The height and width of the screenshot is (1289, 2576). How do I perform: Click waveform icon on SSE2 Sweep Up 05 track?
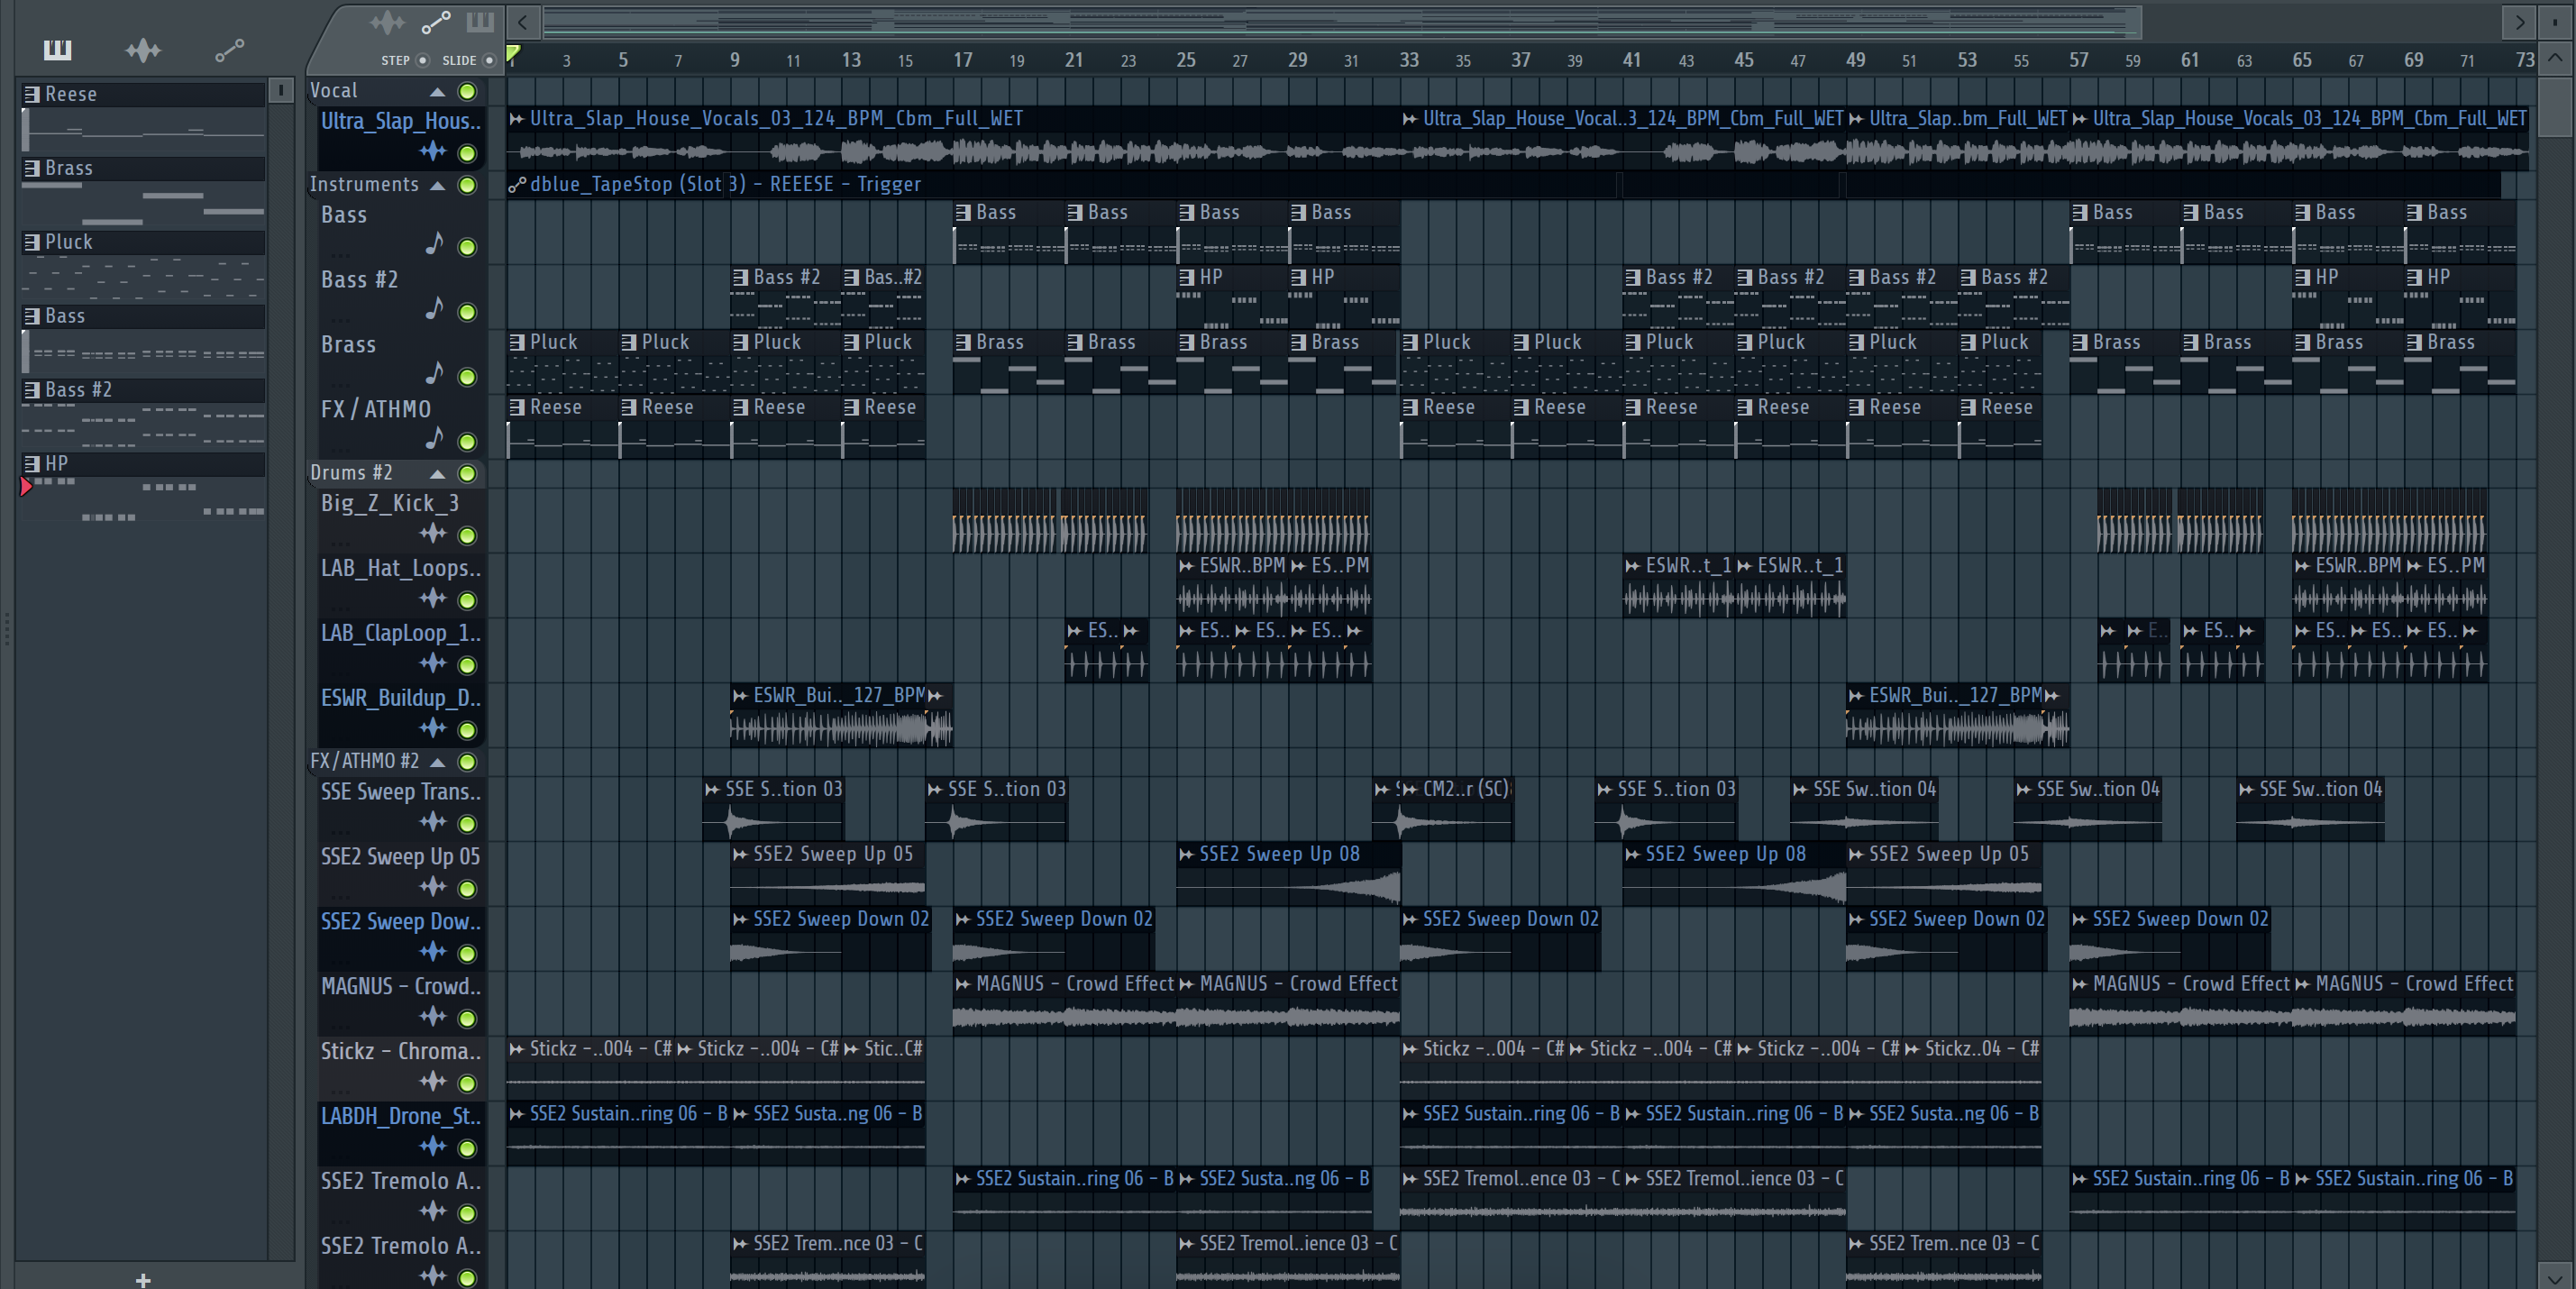pyautogui.click(x=432, y=887)
